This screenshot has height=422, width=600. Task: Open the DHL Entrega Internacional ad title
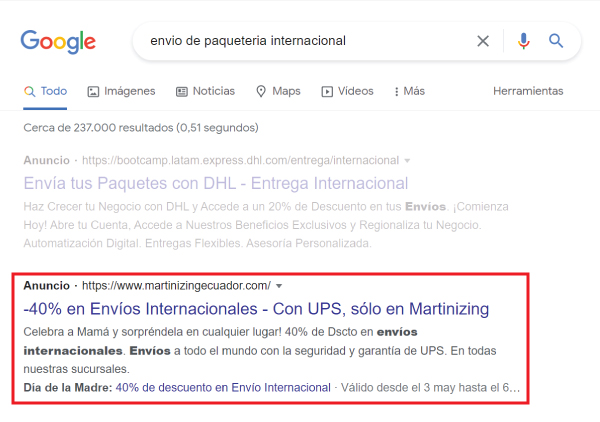click(216, 183)
